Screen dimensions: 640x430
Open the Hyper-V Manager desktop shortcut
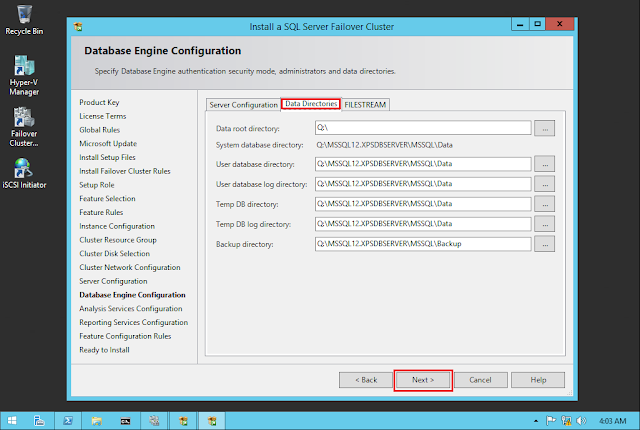(24, 75)
